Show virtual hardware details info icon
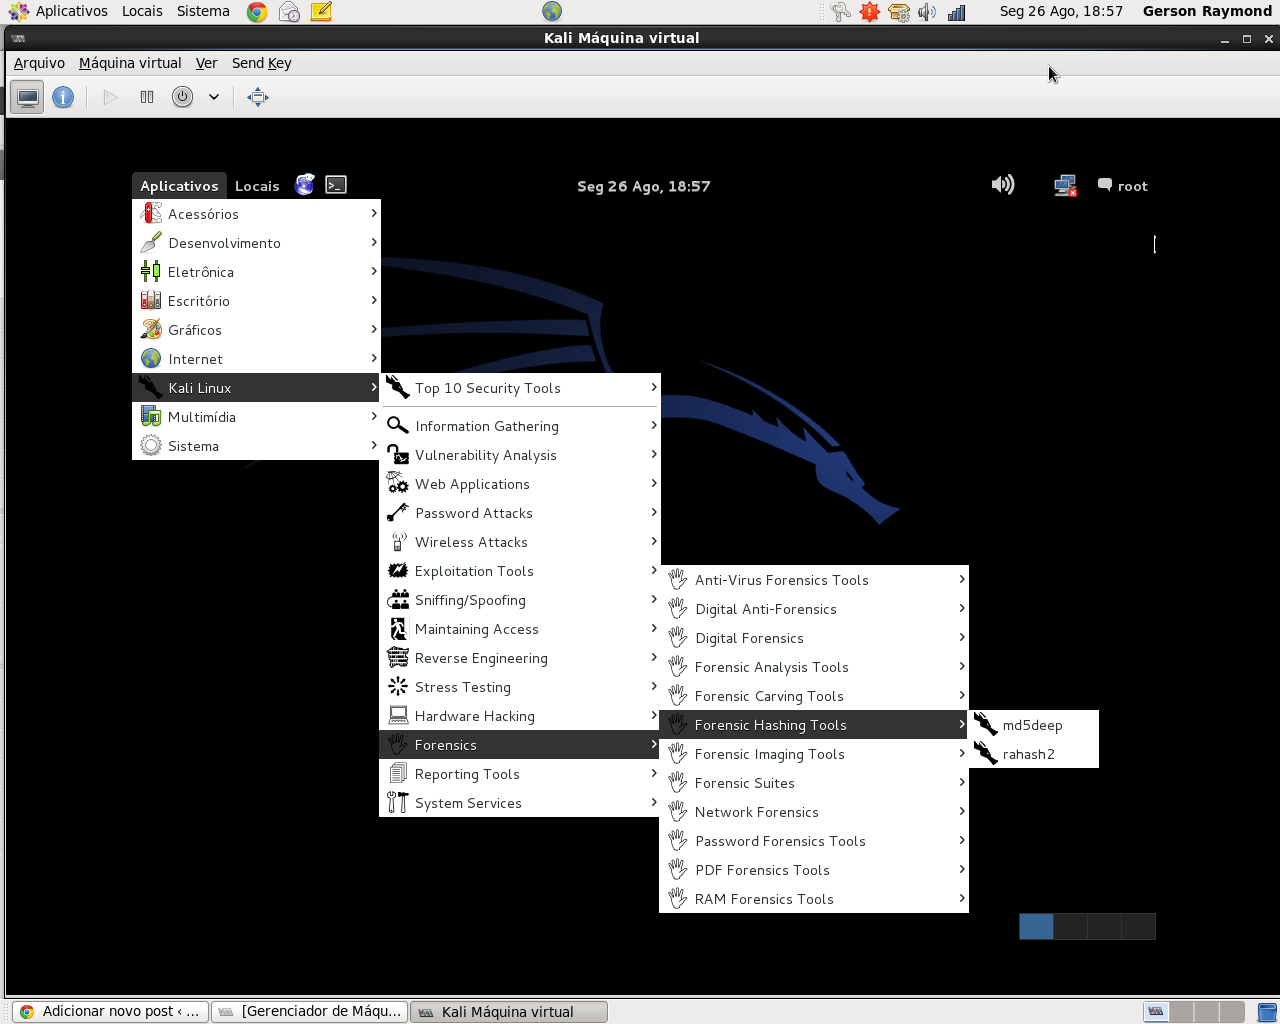 63,97
